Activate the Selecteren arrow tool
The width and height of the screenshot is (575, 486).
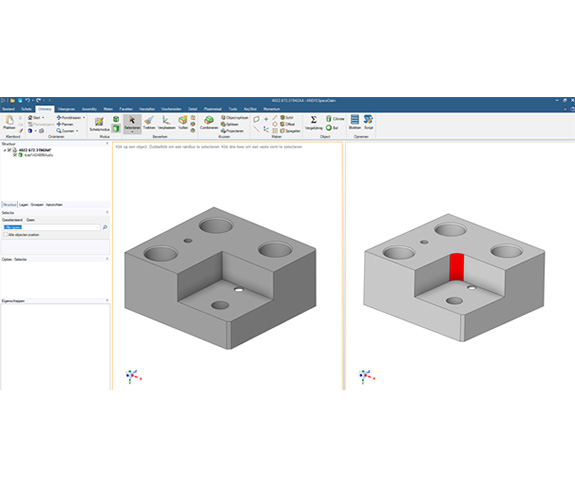(132, 123)
